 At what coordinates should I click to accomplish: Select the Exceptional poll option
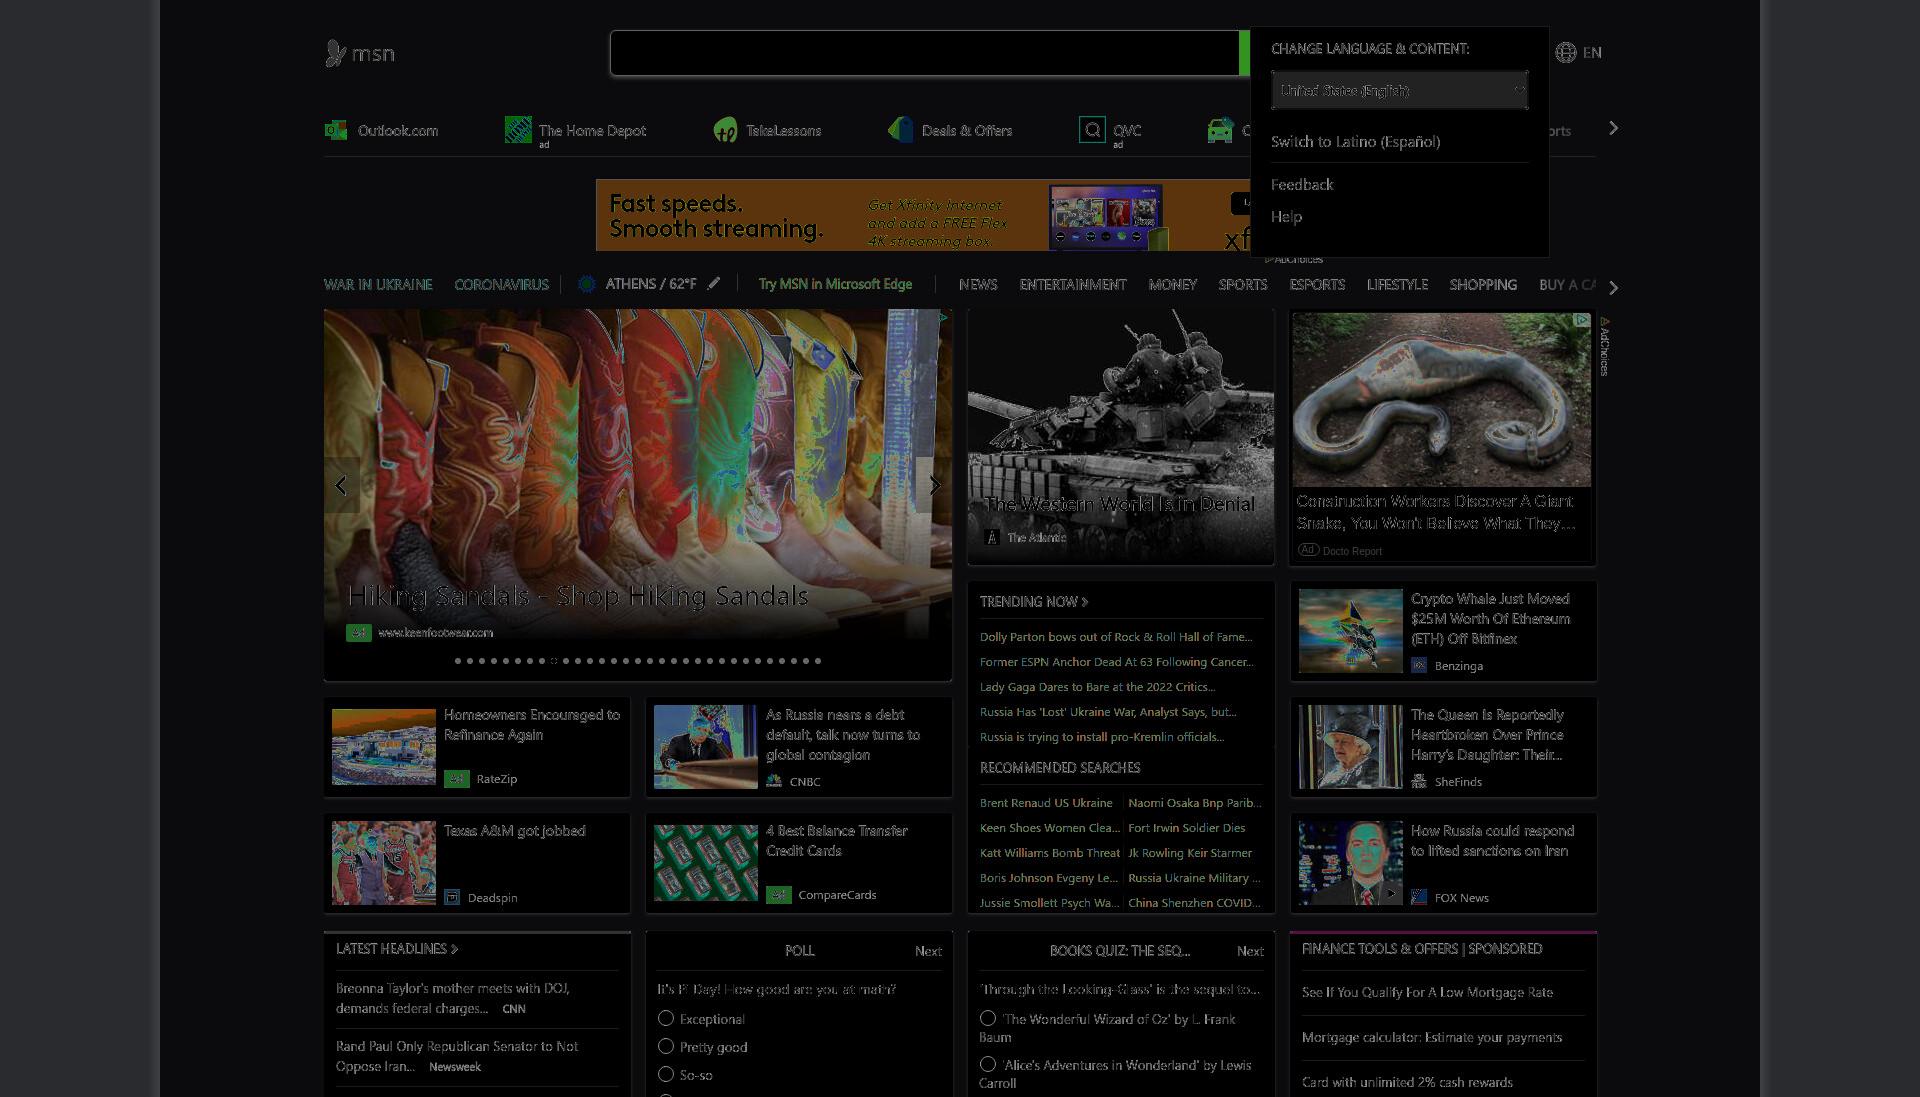click(x=666, y=1018)
